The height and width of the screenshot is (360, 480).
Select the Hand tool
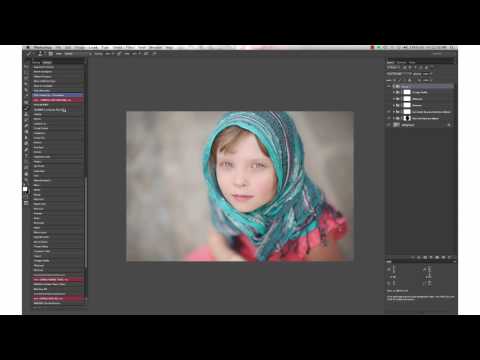coord(26,174)
